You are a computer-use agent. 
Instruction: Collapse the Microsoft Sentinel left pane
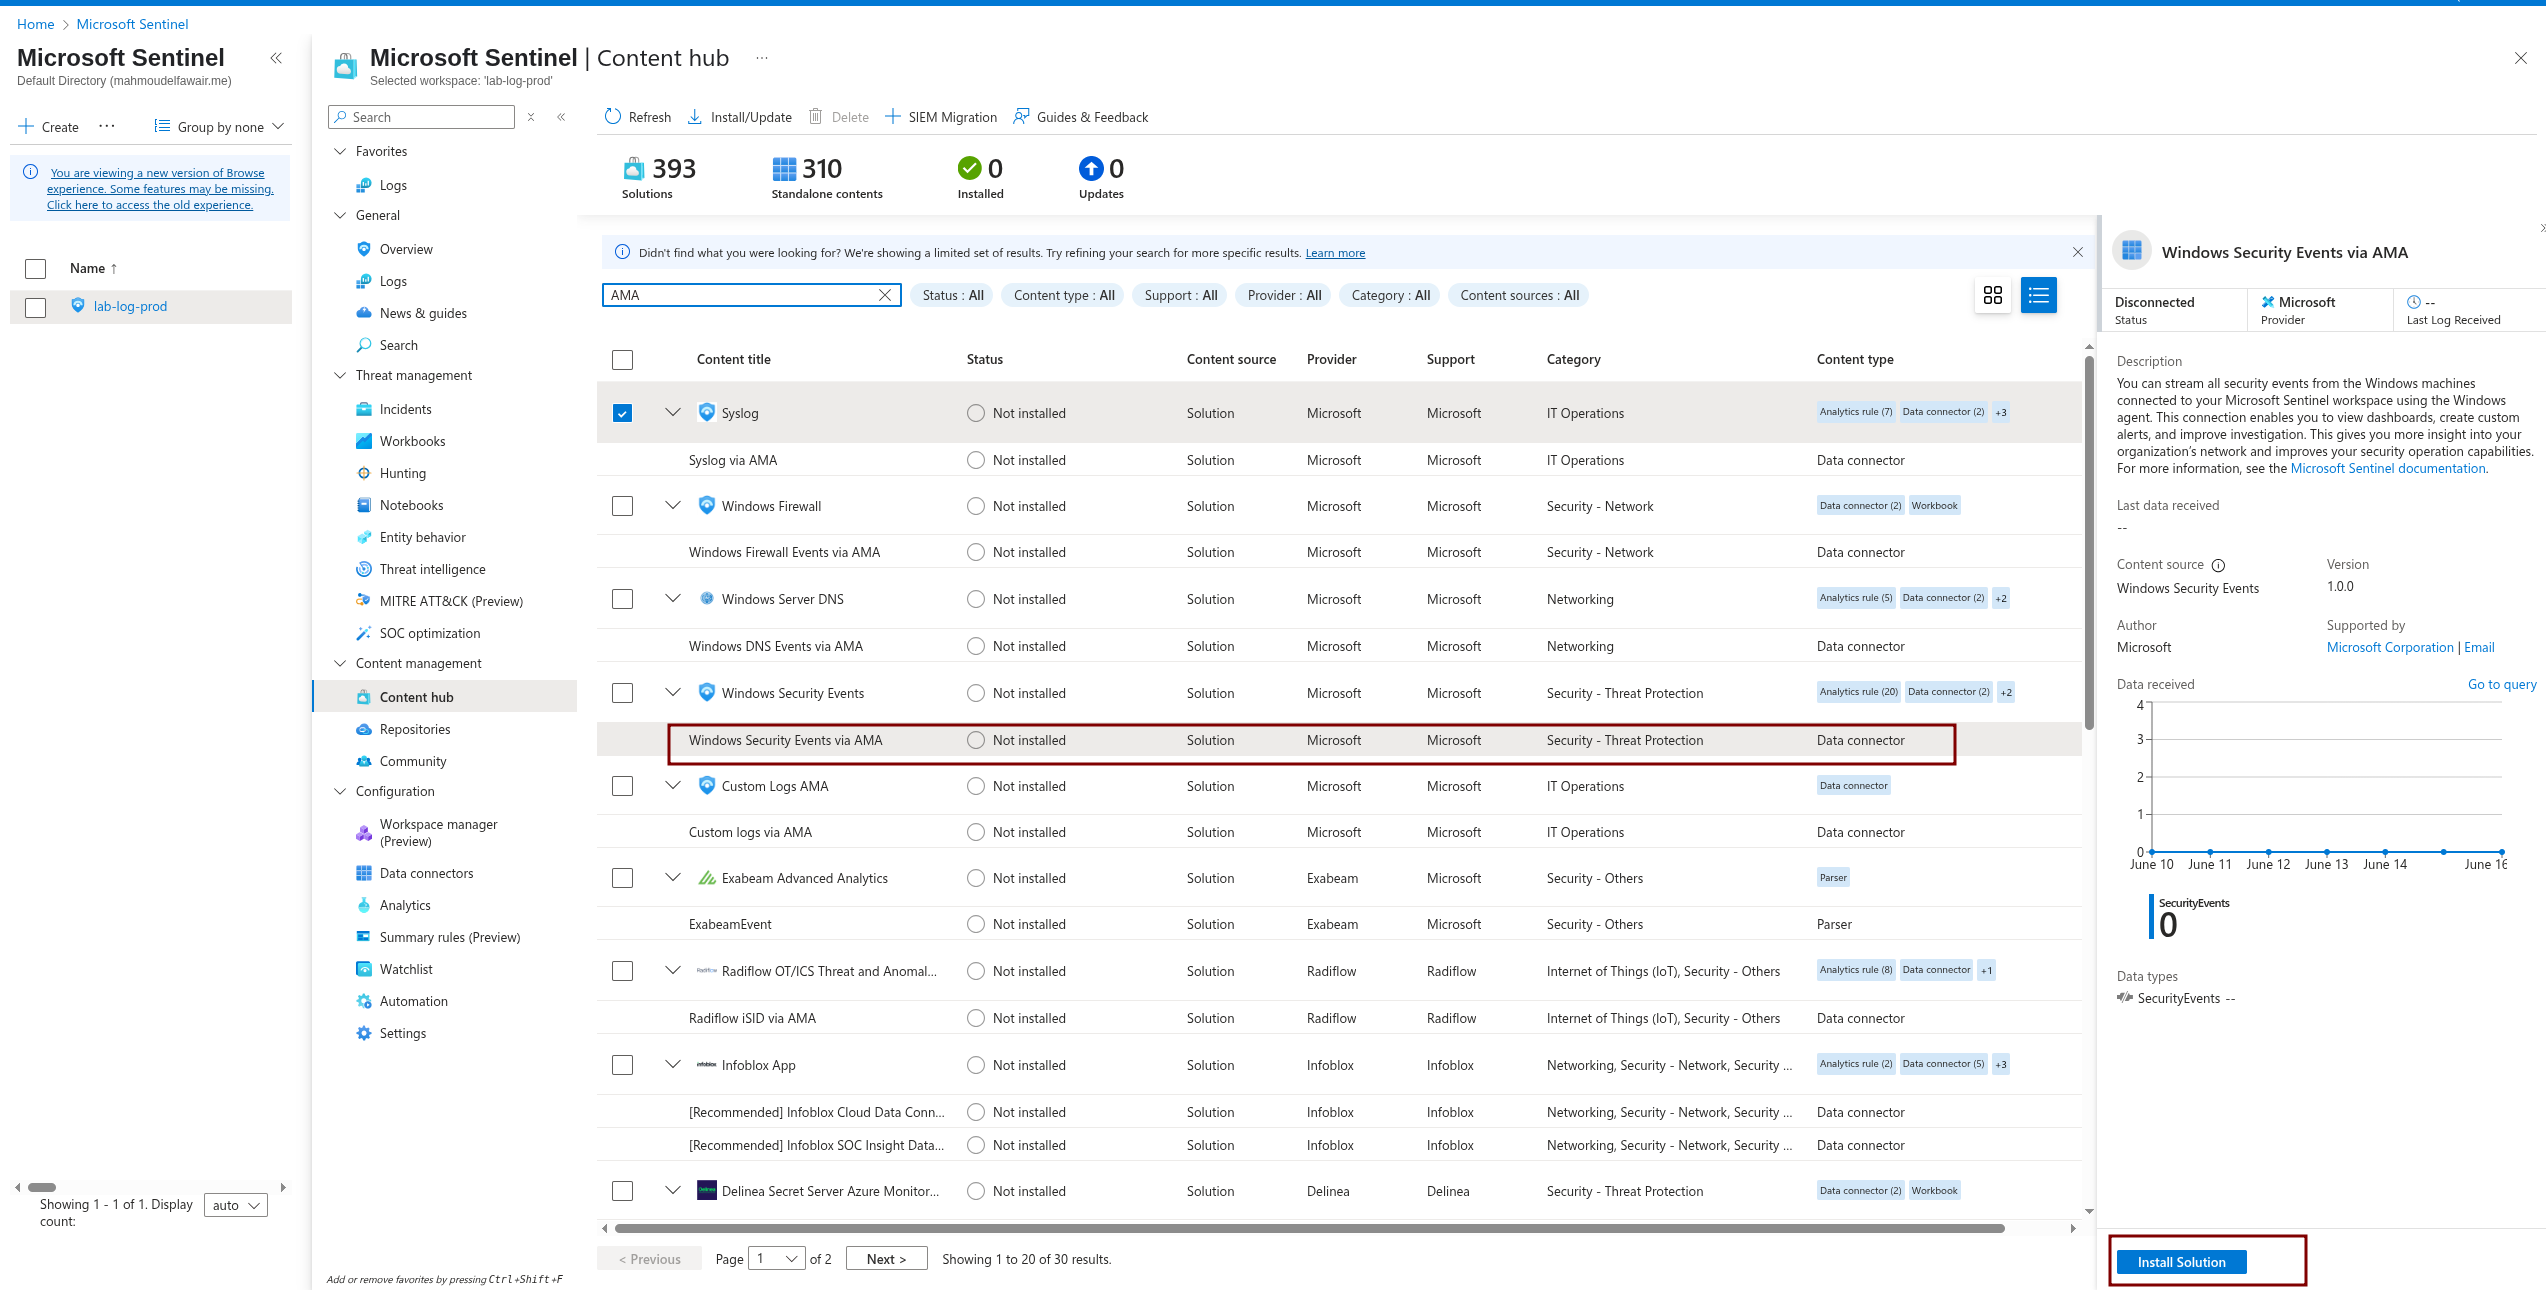pyautogui.click(x=276, y=58)
